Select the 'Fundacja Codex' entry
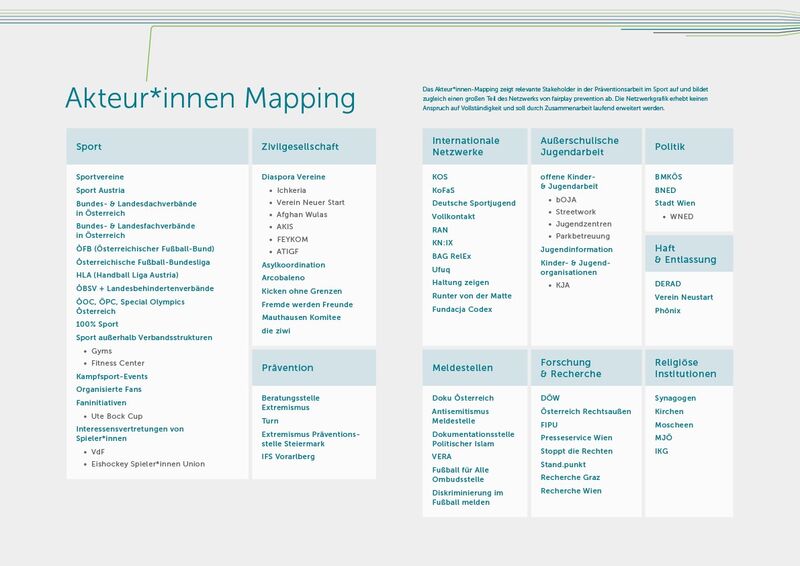Viewport: 800px width, 566px height. (462, 309)
